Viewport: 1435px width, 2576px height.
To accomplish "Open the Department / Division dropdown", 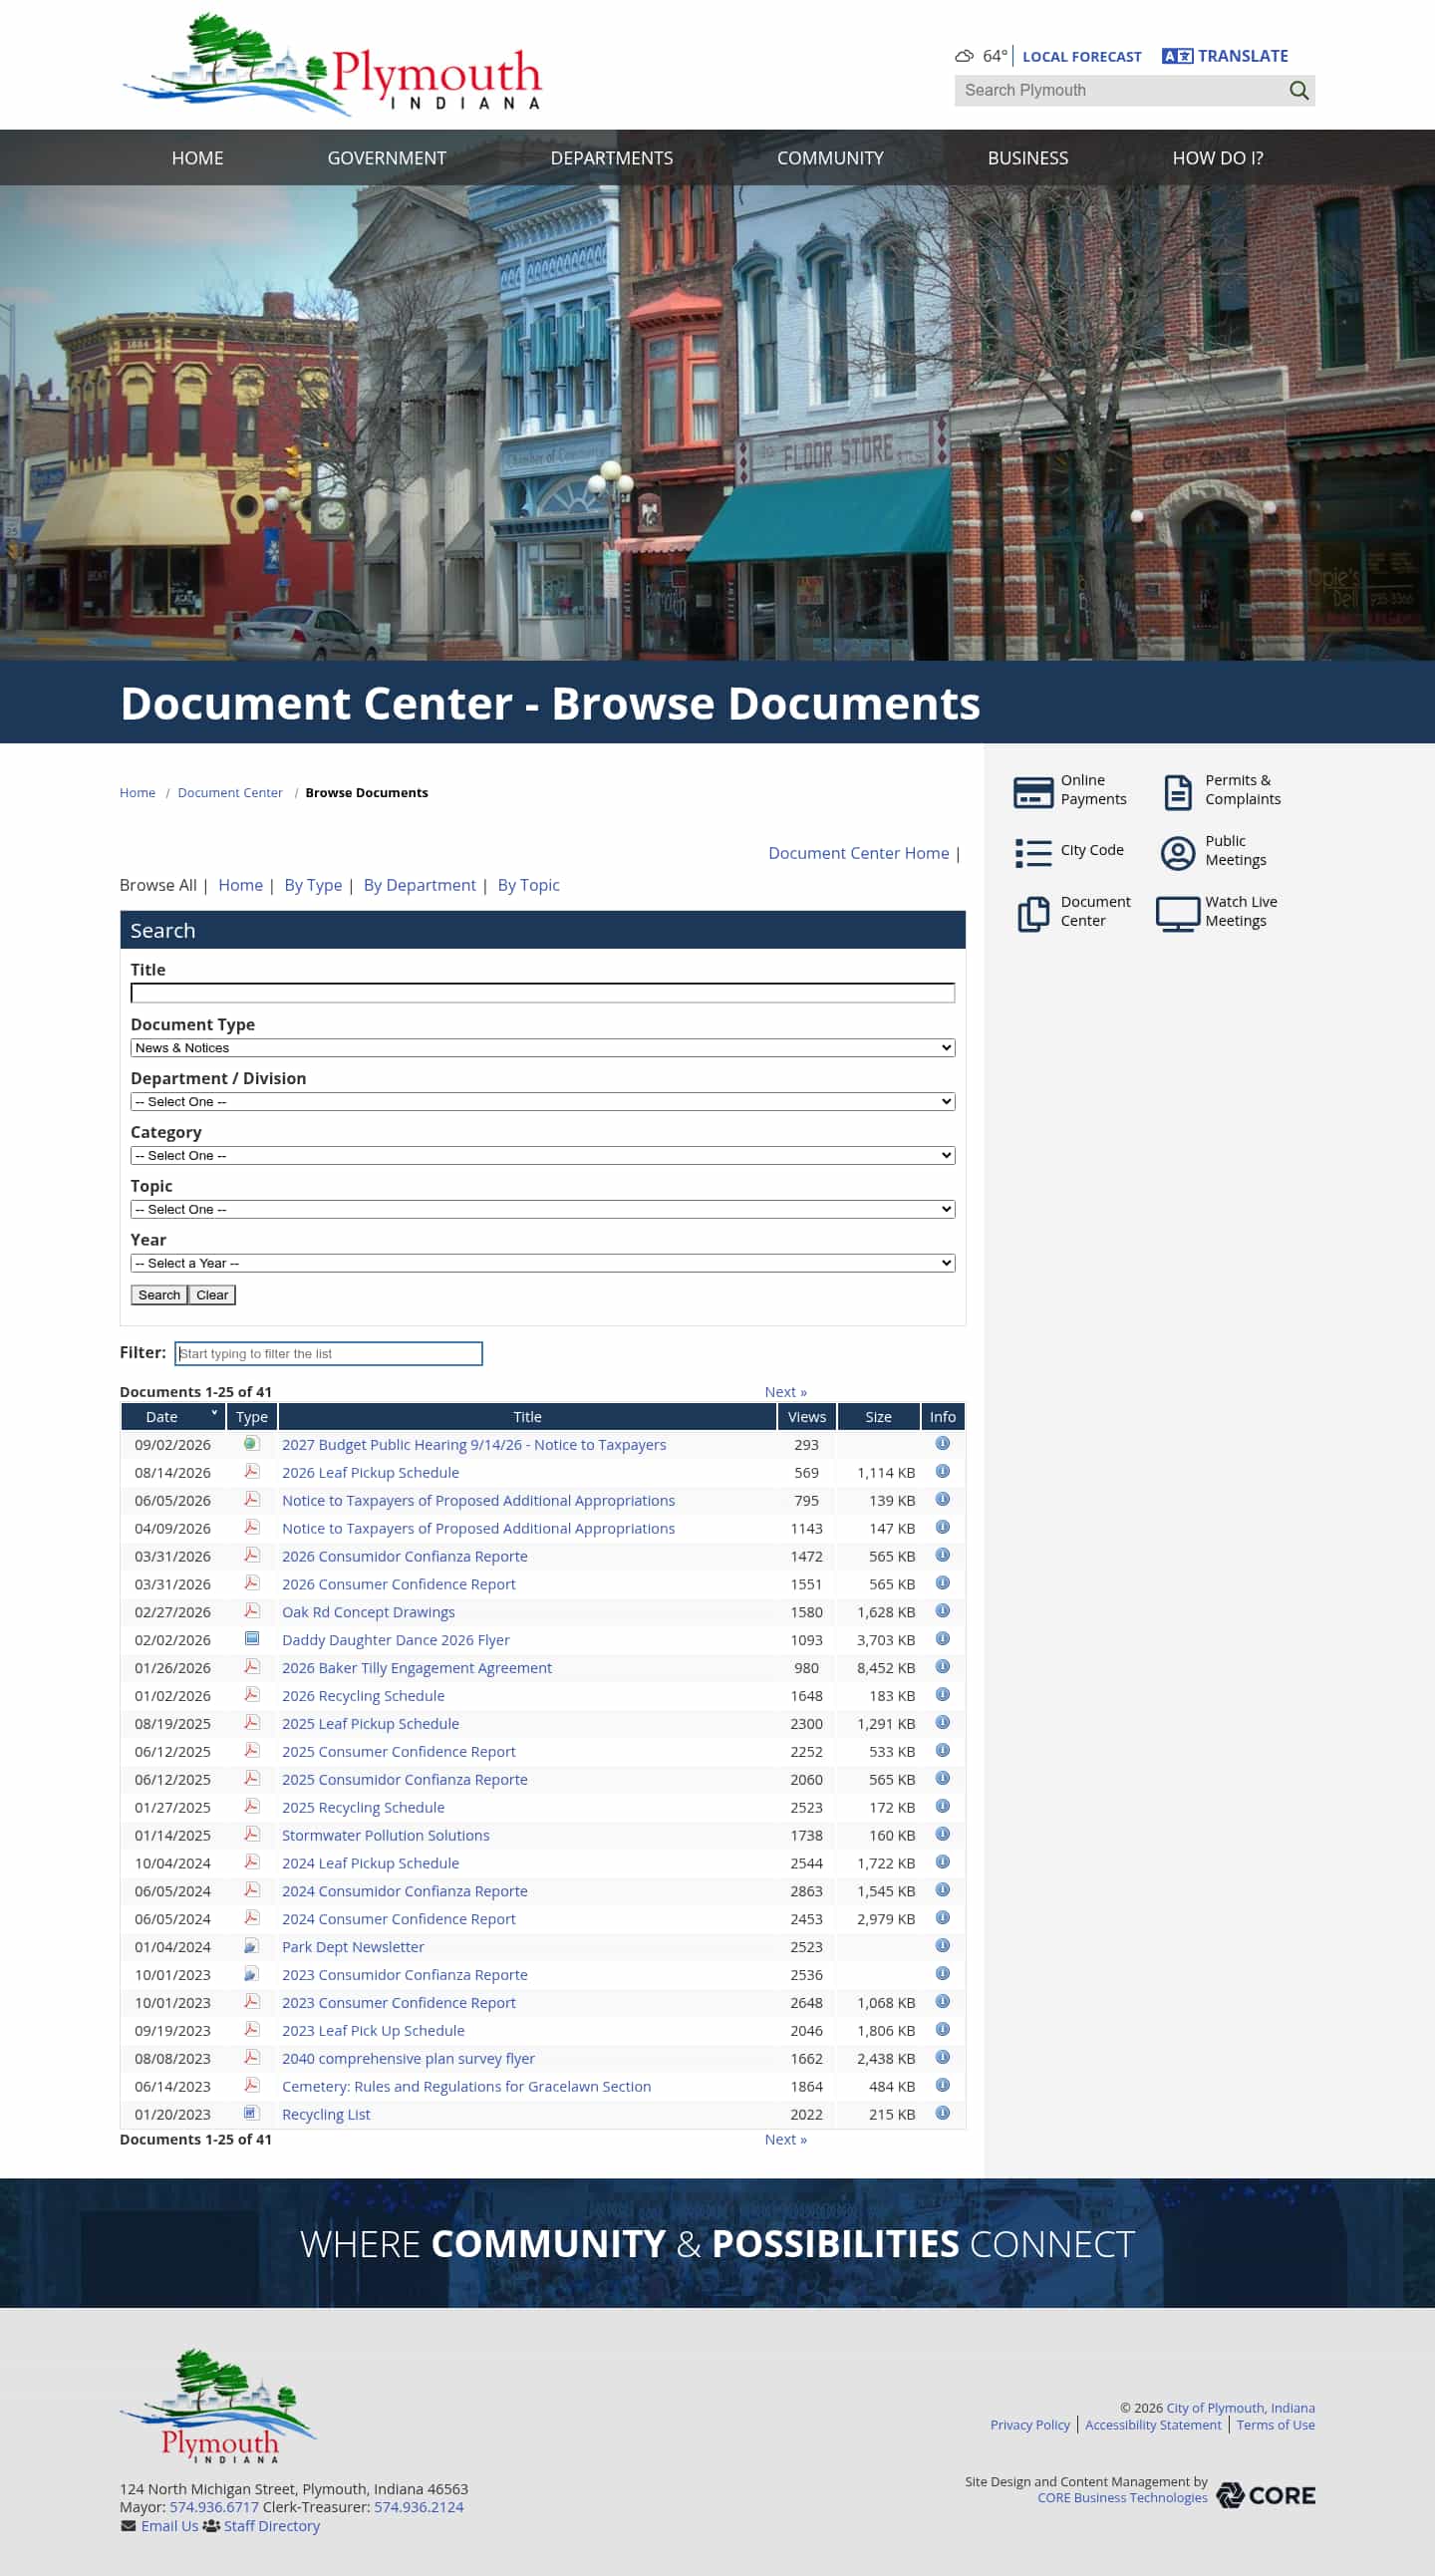I will click(x=543, y=1101).
